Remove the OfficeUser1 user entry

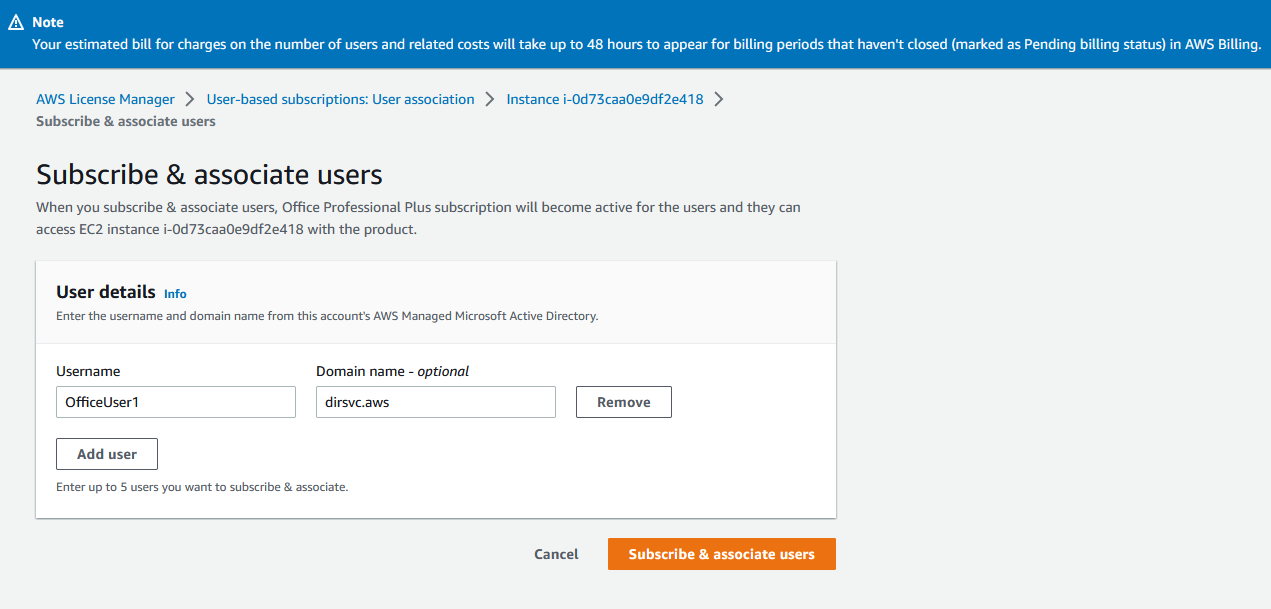click(623, 401)
